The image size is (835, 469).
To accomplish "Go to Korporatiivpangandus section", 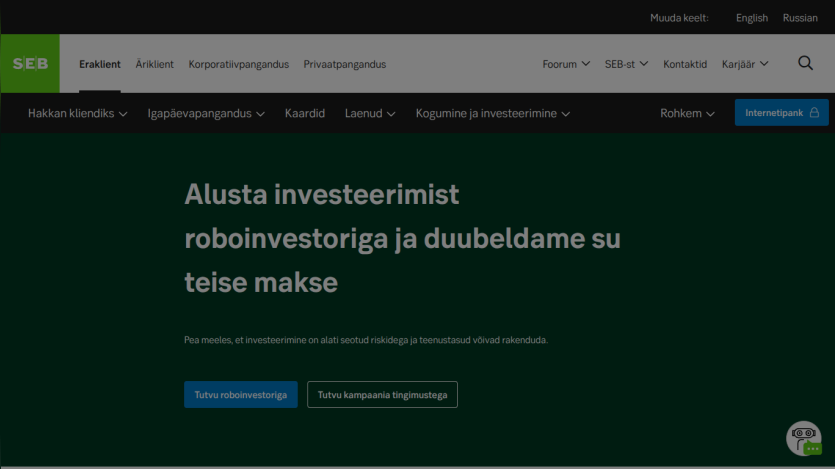I will [x=239, y=64].
